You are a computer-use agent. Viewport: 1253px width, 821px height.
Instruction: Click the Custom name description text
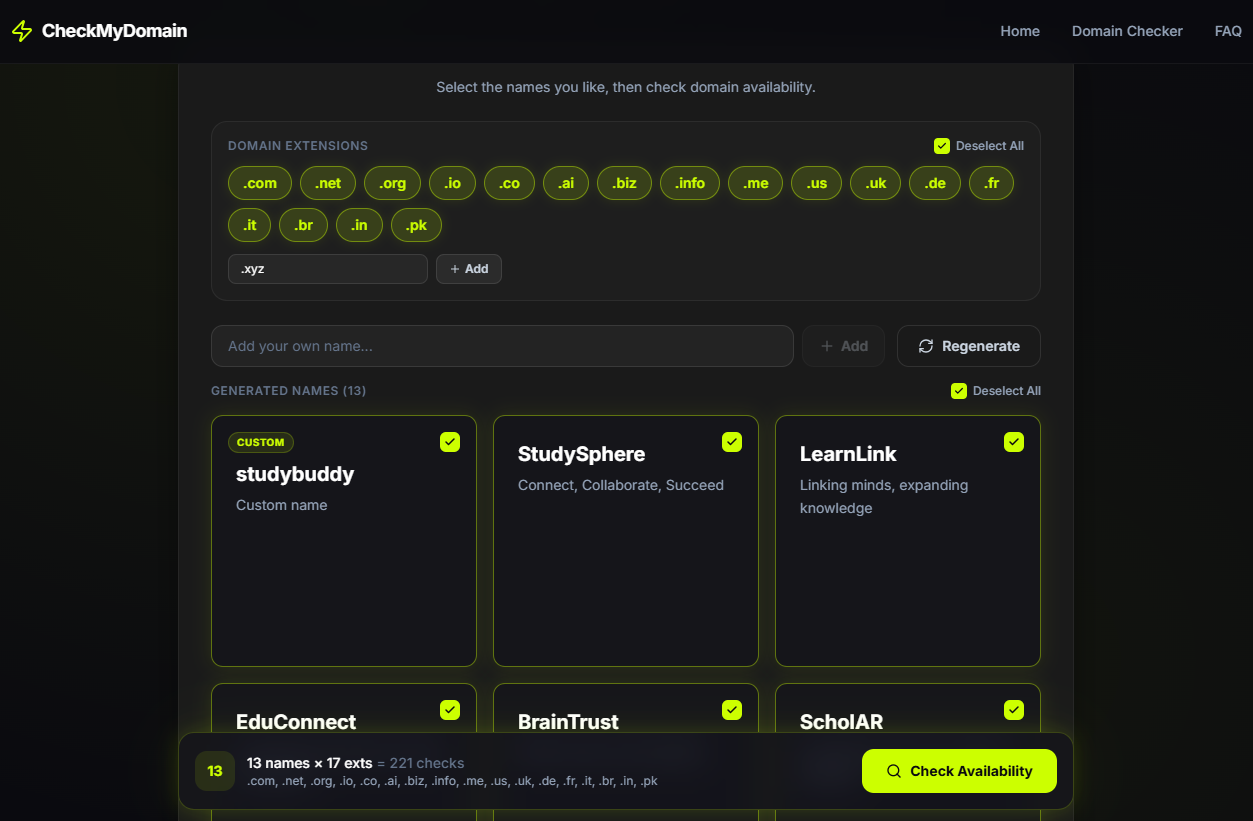pyautogui.click(x=282, y=505)
